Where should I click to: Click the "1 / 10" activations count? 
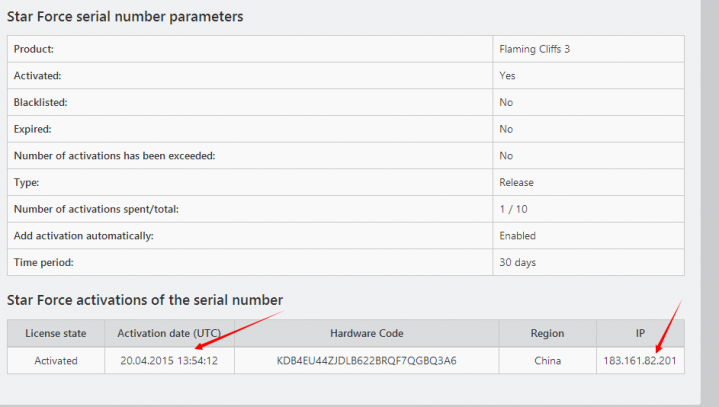click(x=512, y=209)
